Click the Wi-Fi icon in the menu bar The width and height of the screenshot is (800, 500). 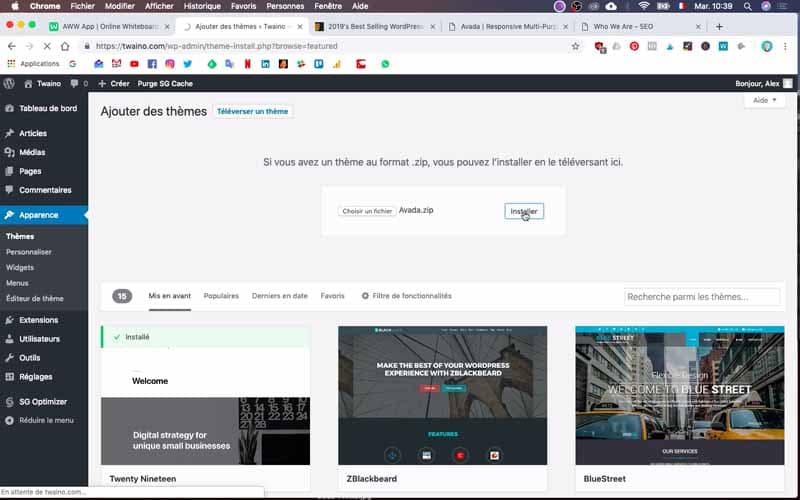point(644,6)
